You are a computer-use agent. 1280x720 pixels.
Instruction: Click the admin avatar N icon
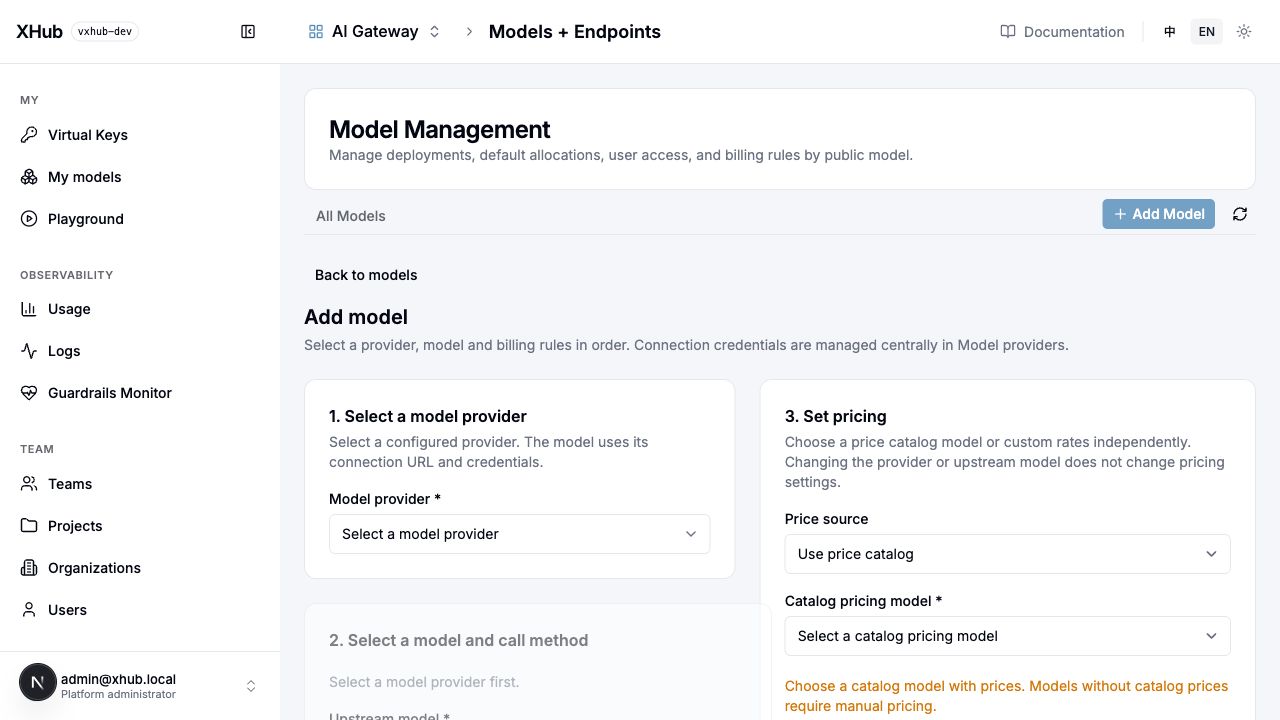38,682
